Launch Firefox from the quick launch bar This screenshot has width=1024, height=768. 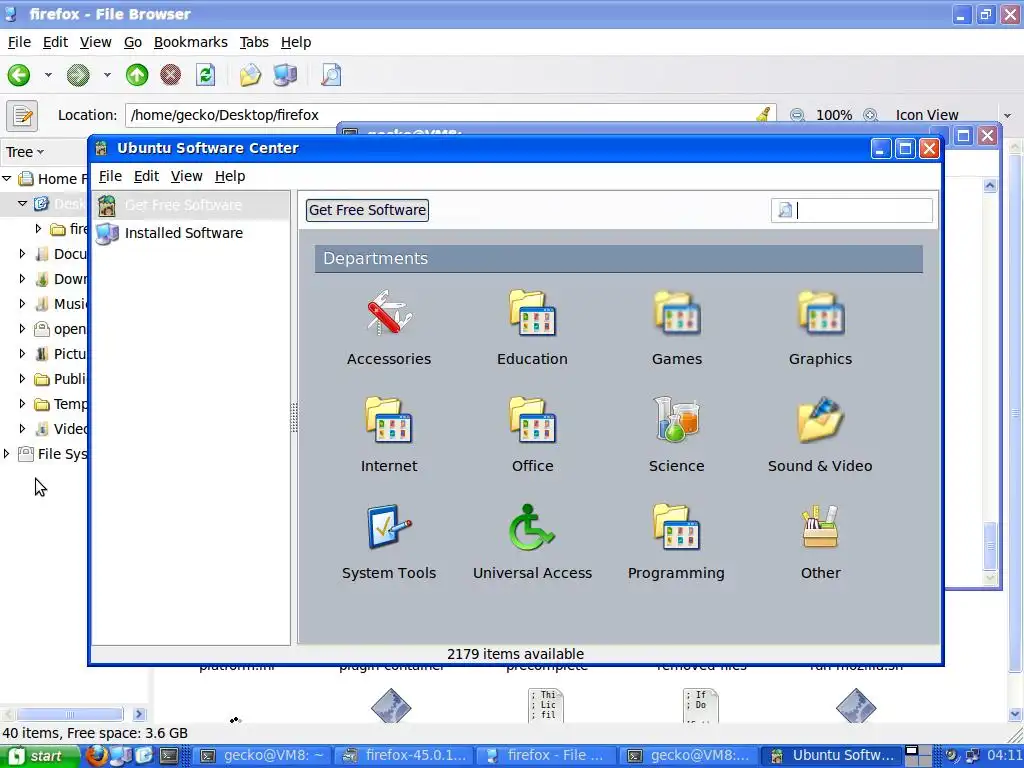[97, 756]
